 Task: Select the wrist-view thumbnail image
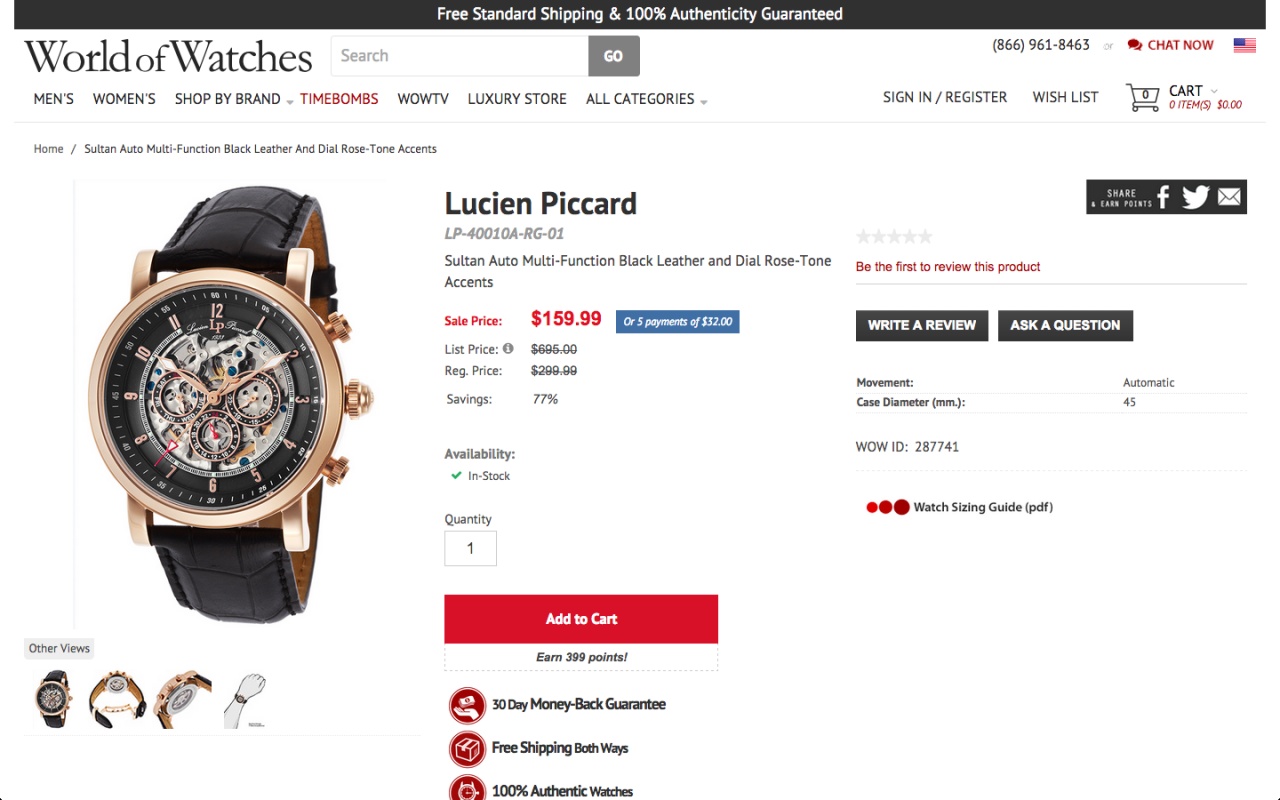tap(245, 699)
